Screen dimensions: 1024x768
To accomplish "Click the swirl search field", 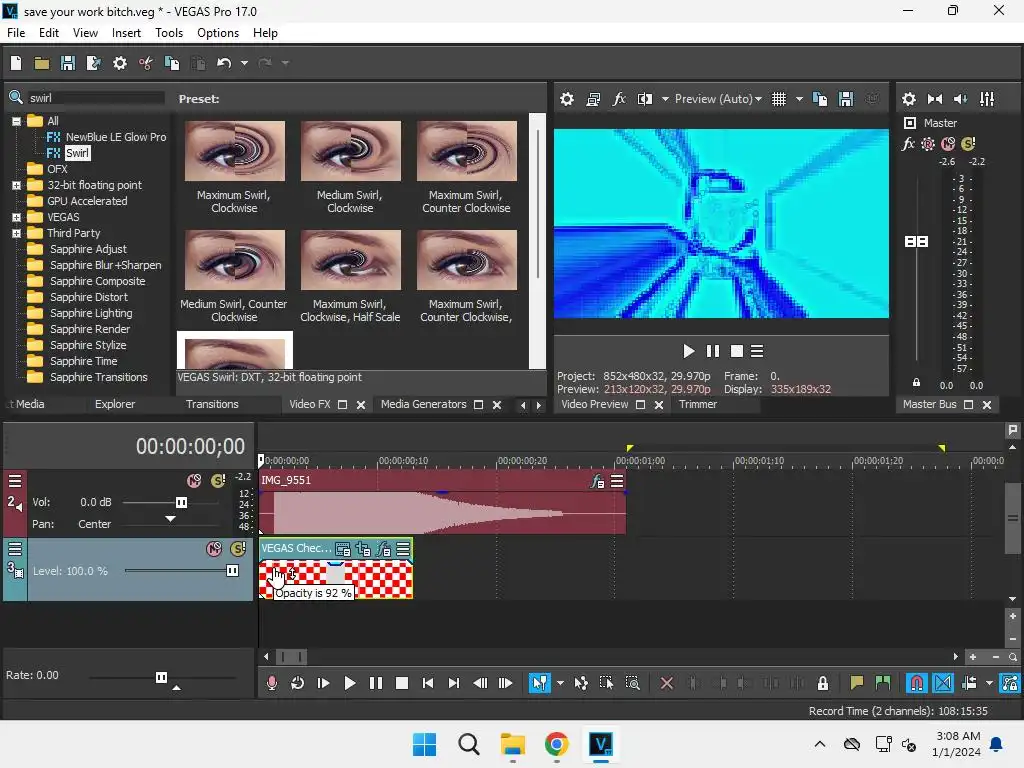I will click(x=95, y=97).
